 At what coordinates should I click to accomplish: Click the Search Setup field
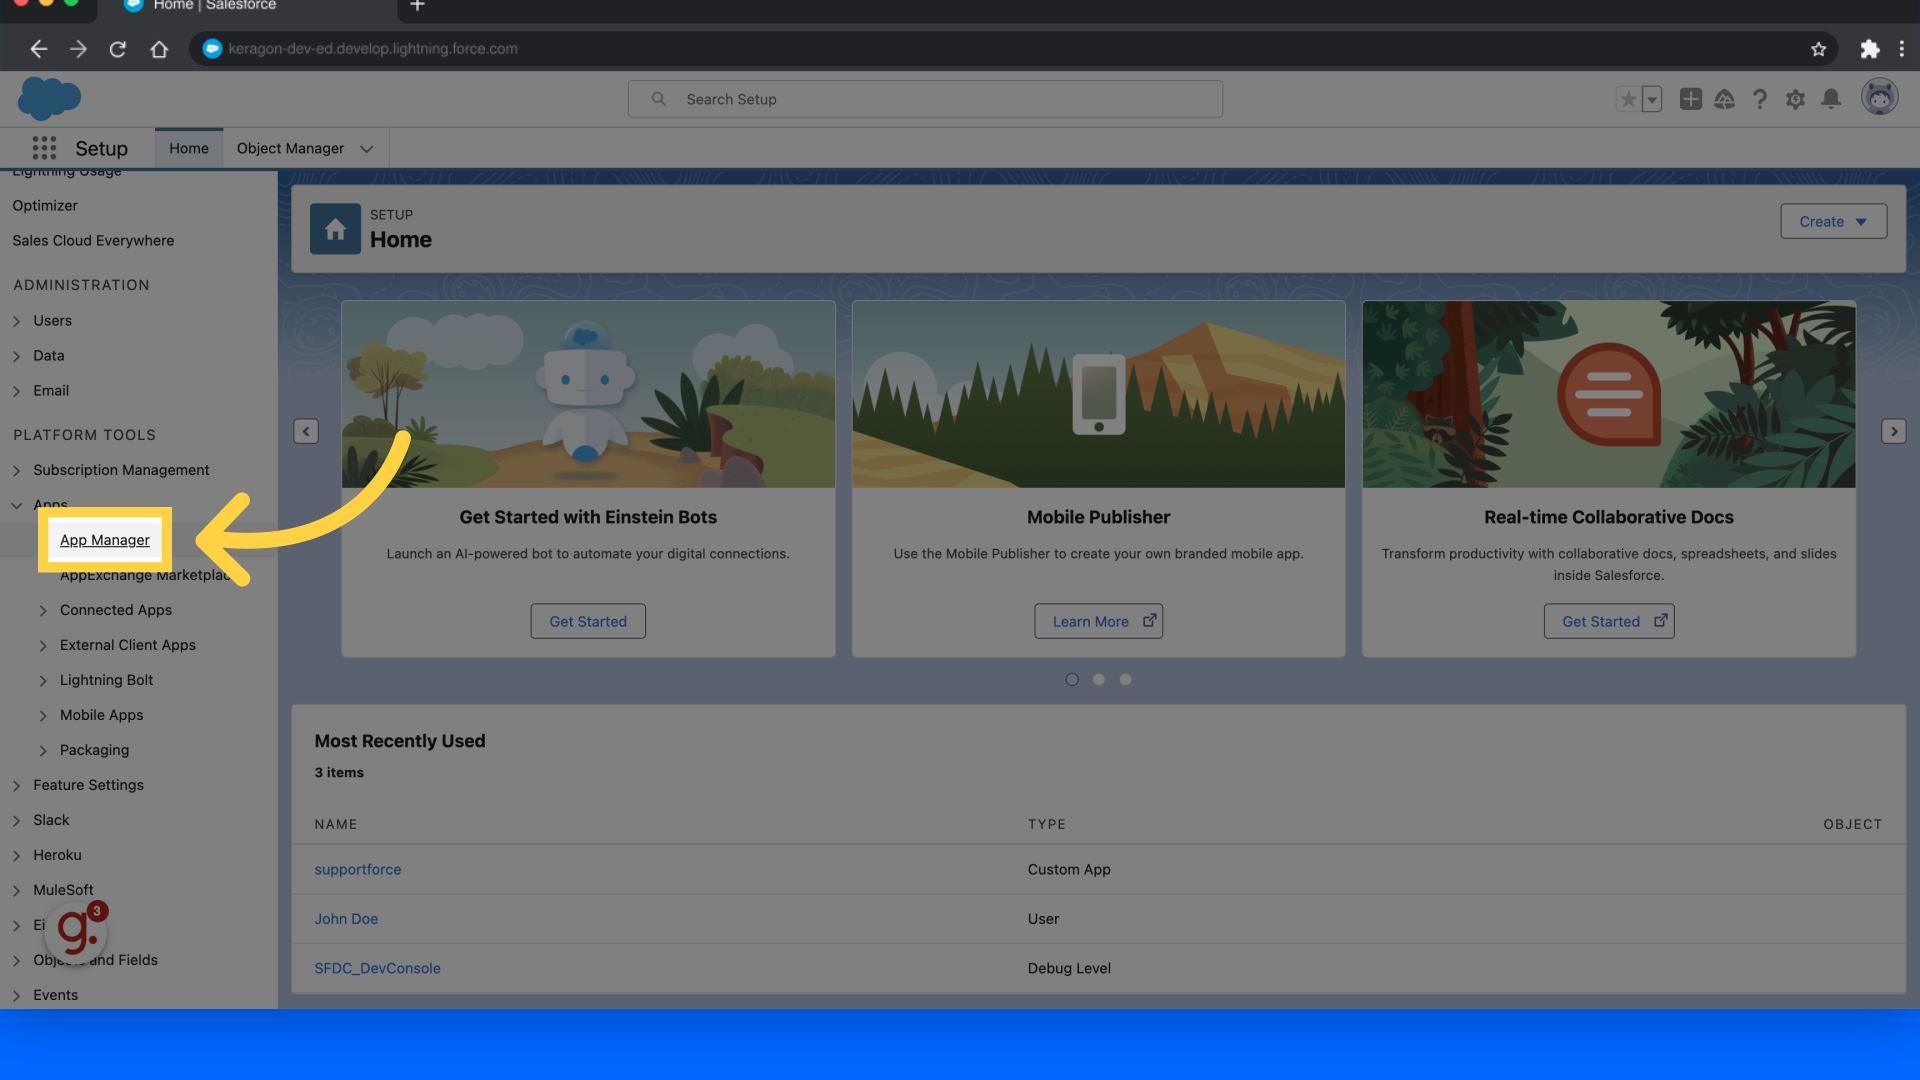(x=925, y=99)
